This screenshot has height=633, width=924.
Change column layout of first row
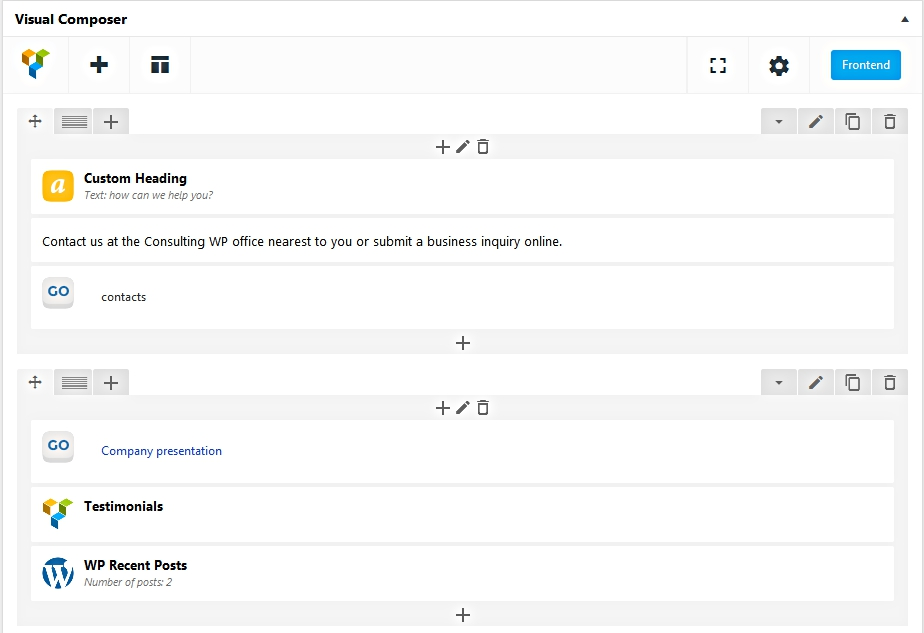(74, 122)
